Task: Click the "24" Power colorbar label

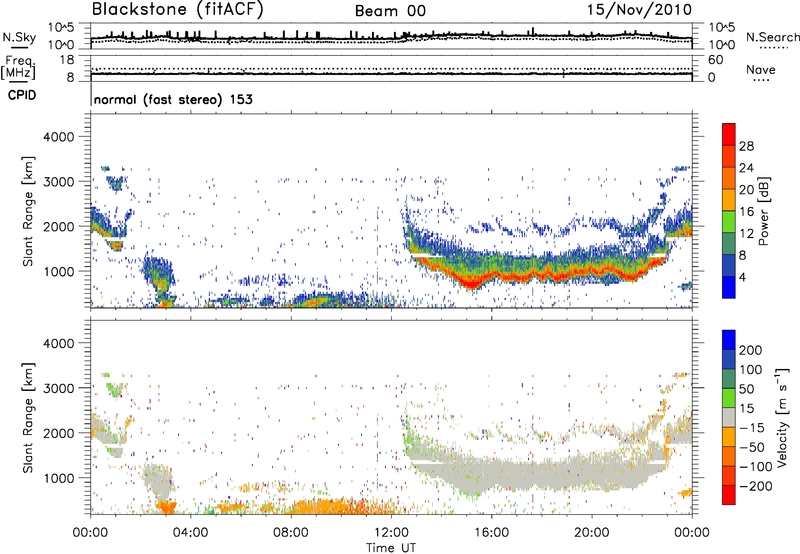Action: (x=746, y=168)
